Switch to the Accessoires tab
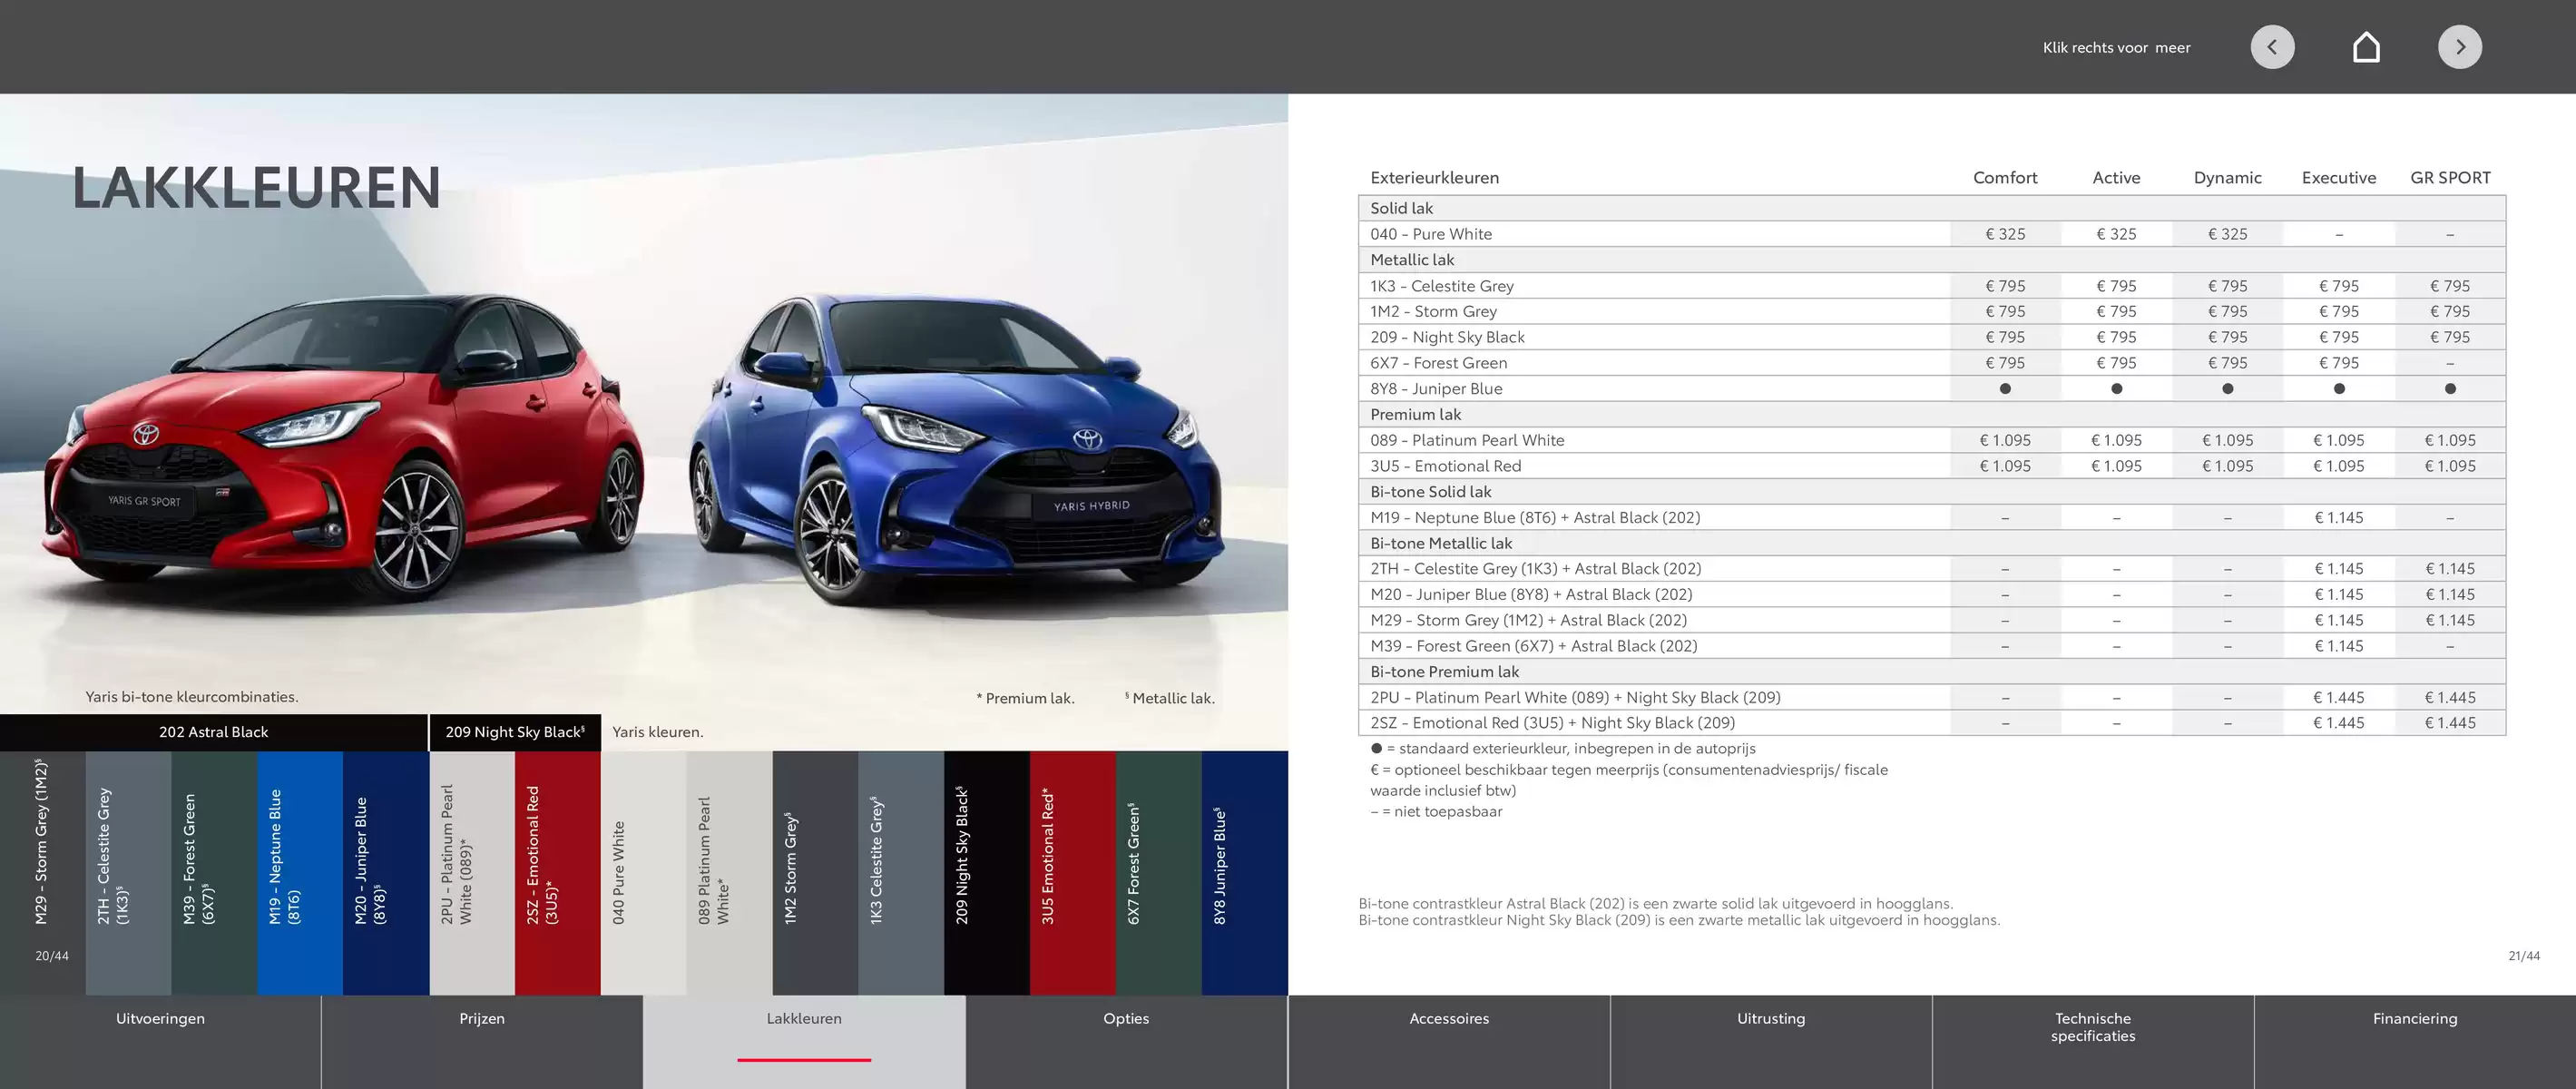Screen dimensions: 2576x1089 coord(1449,1041)
